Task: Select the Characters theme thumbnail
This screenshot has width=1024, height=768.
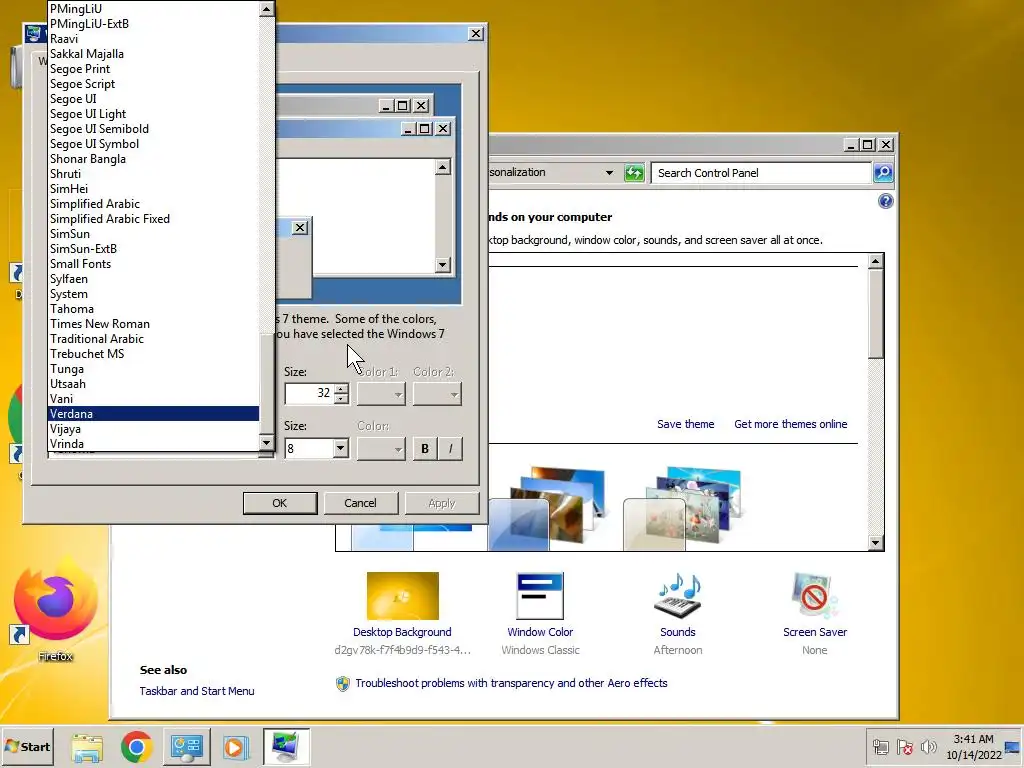Action: (x=683, y=508)
